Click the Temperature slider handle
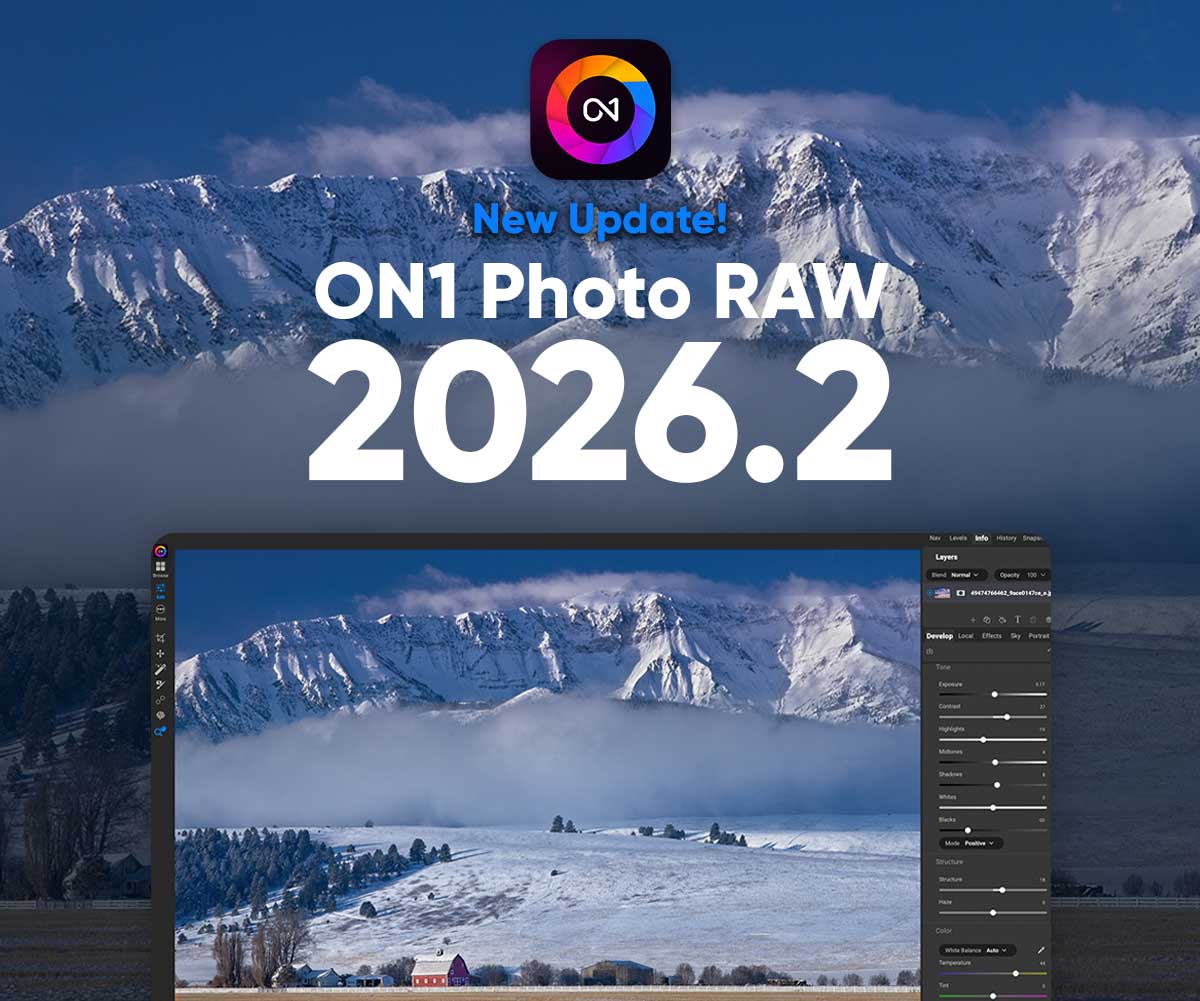Viewport: 1200px width, 1001px height. click(1016, 973)
